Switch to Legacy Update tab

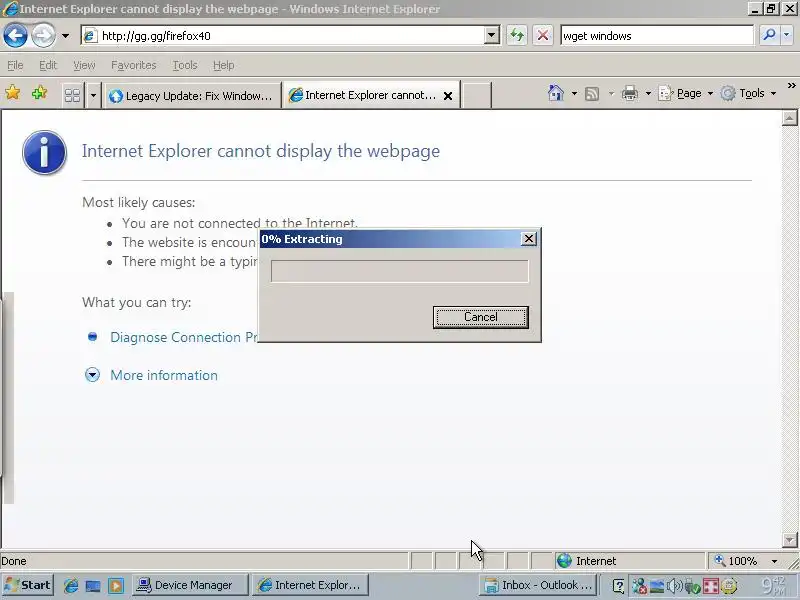click(x=192, y=95)
